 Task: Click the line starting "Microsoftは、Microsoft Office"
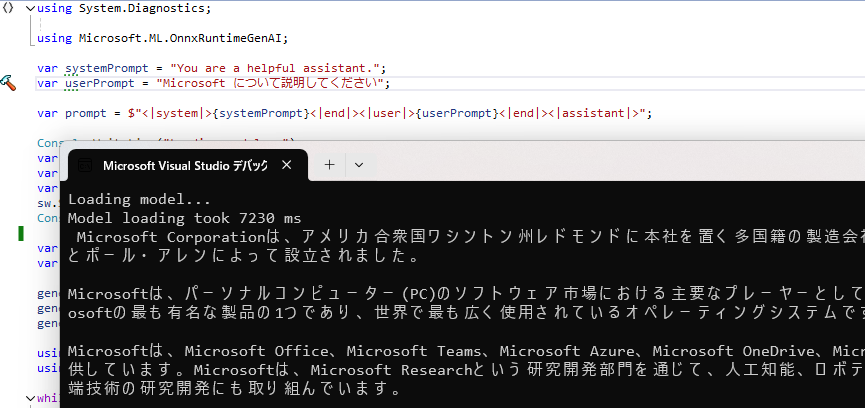(466, 351)
